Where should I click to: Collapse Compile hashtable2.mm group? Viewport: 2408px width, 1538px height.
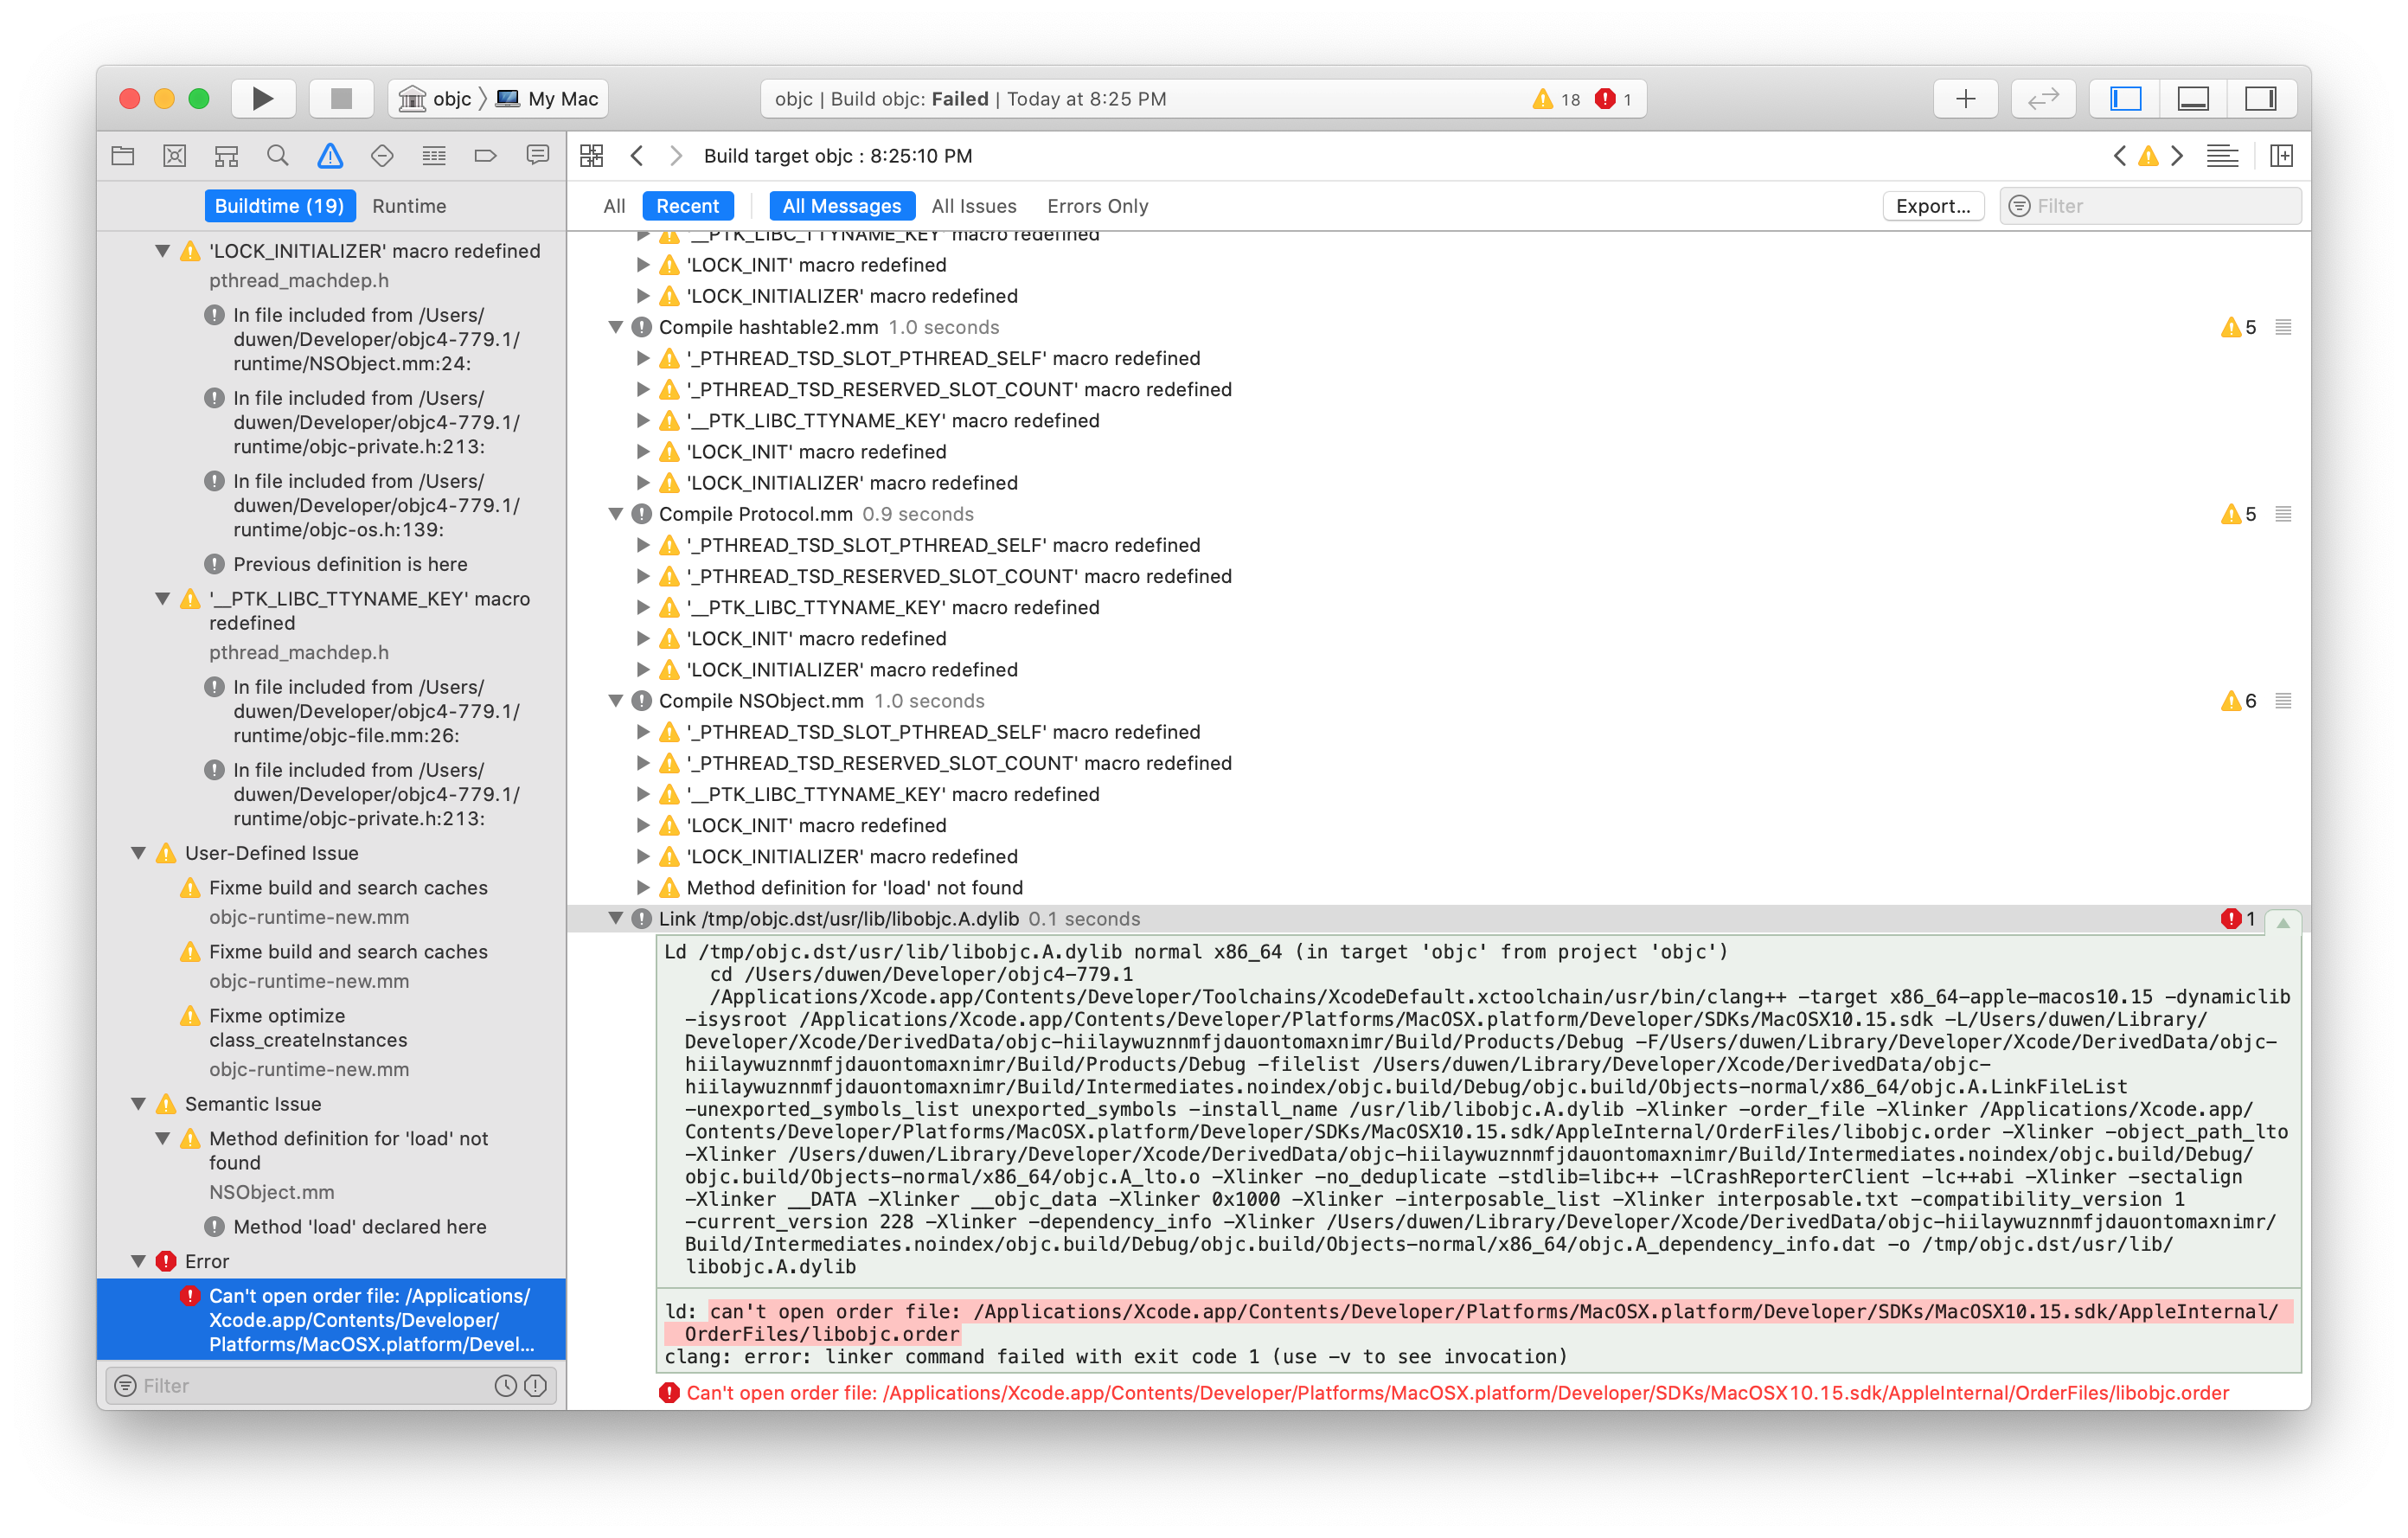pyautogui.click(x=616, y=327)
